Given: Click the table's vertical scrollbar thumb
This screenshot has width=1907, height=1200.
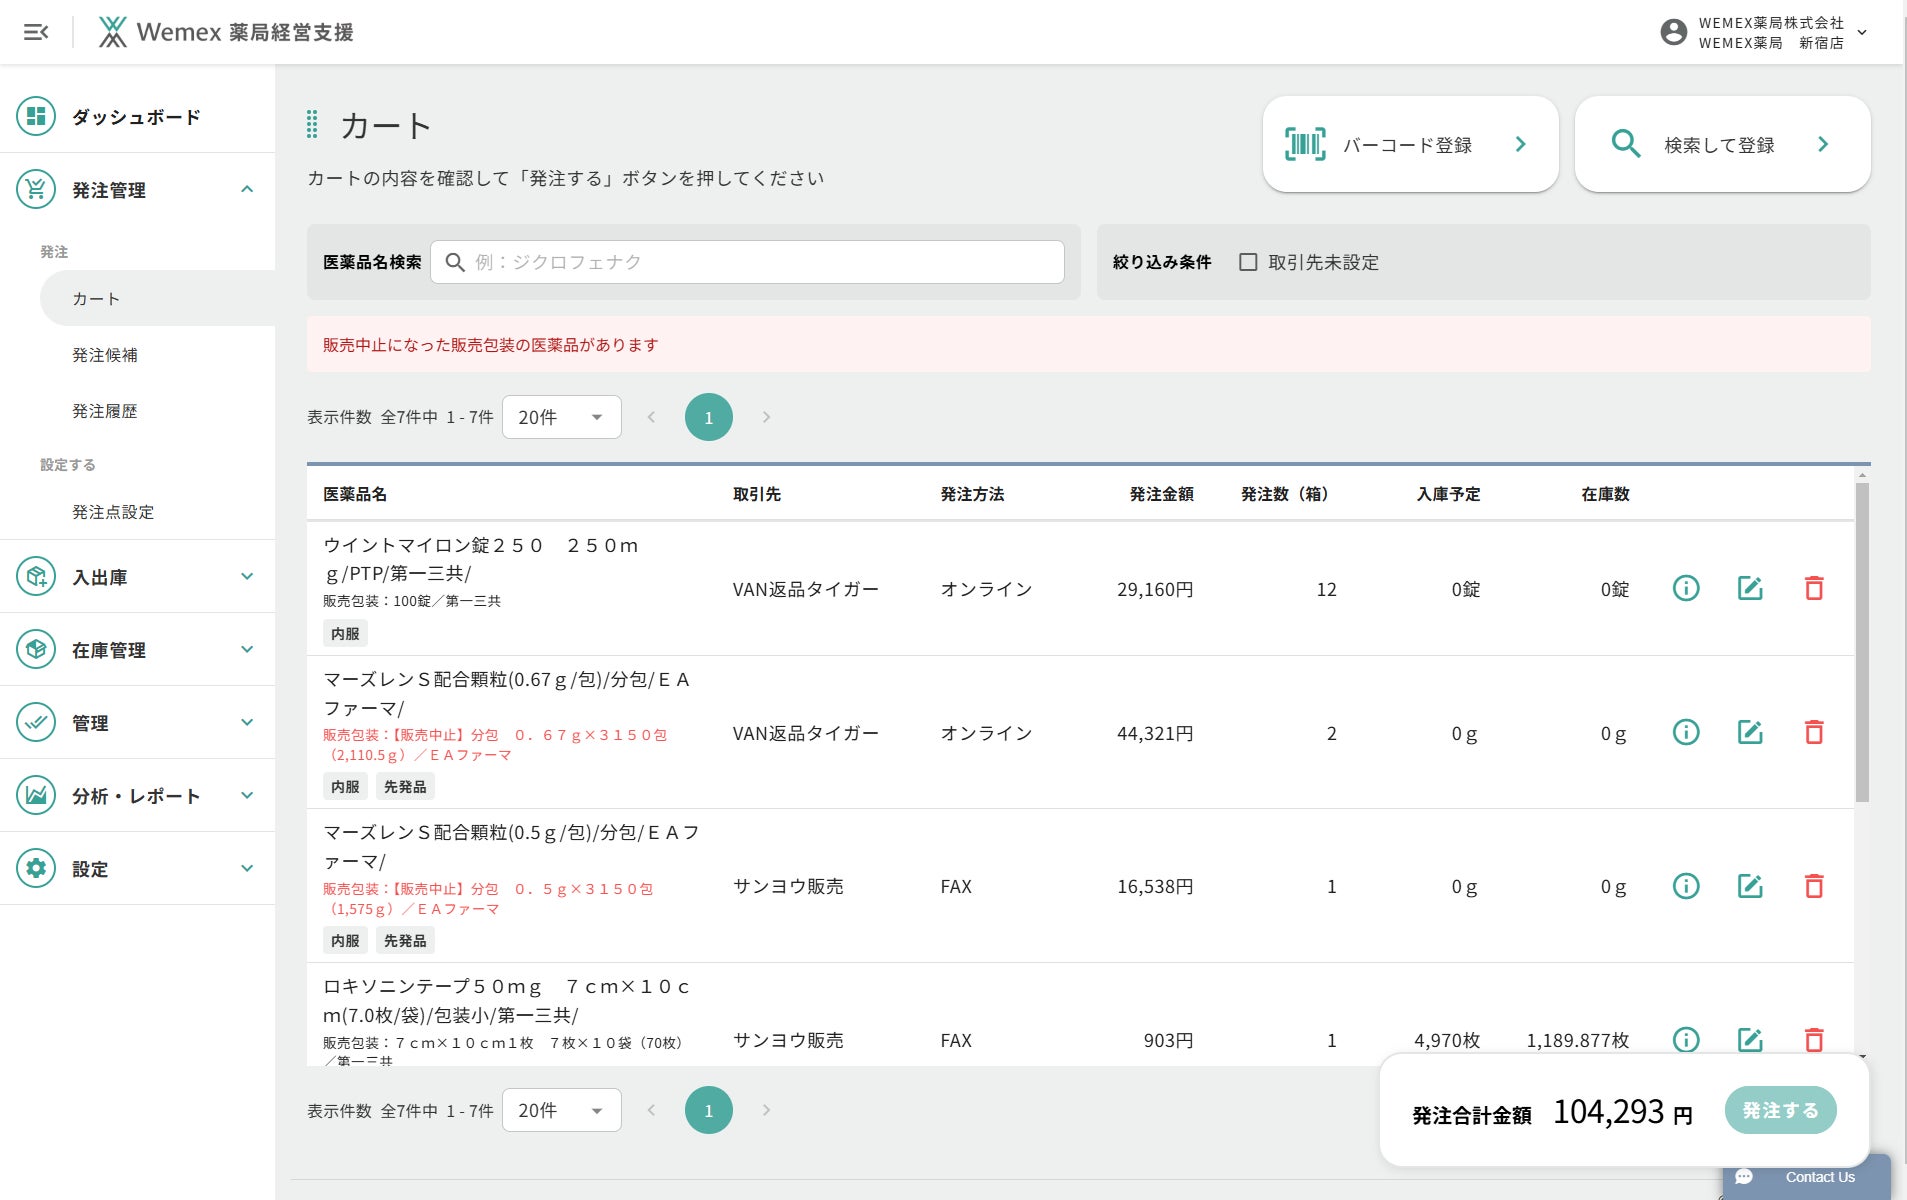Looking at the screenshot, I should [x=1862, y=642].
